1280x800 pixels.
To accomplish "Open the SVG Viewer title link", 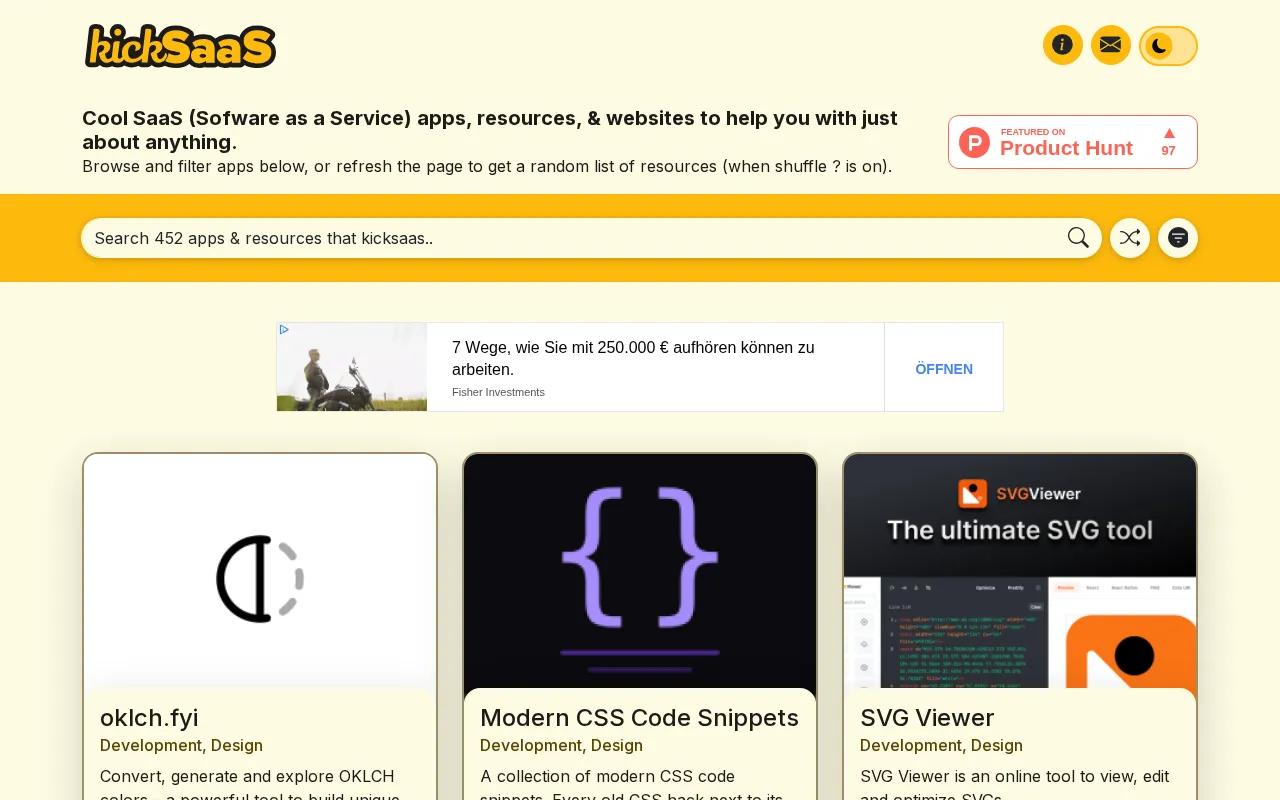I will tap(927, 718).
